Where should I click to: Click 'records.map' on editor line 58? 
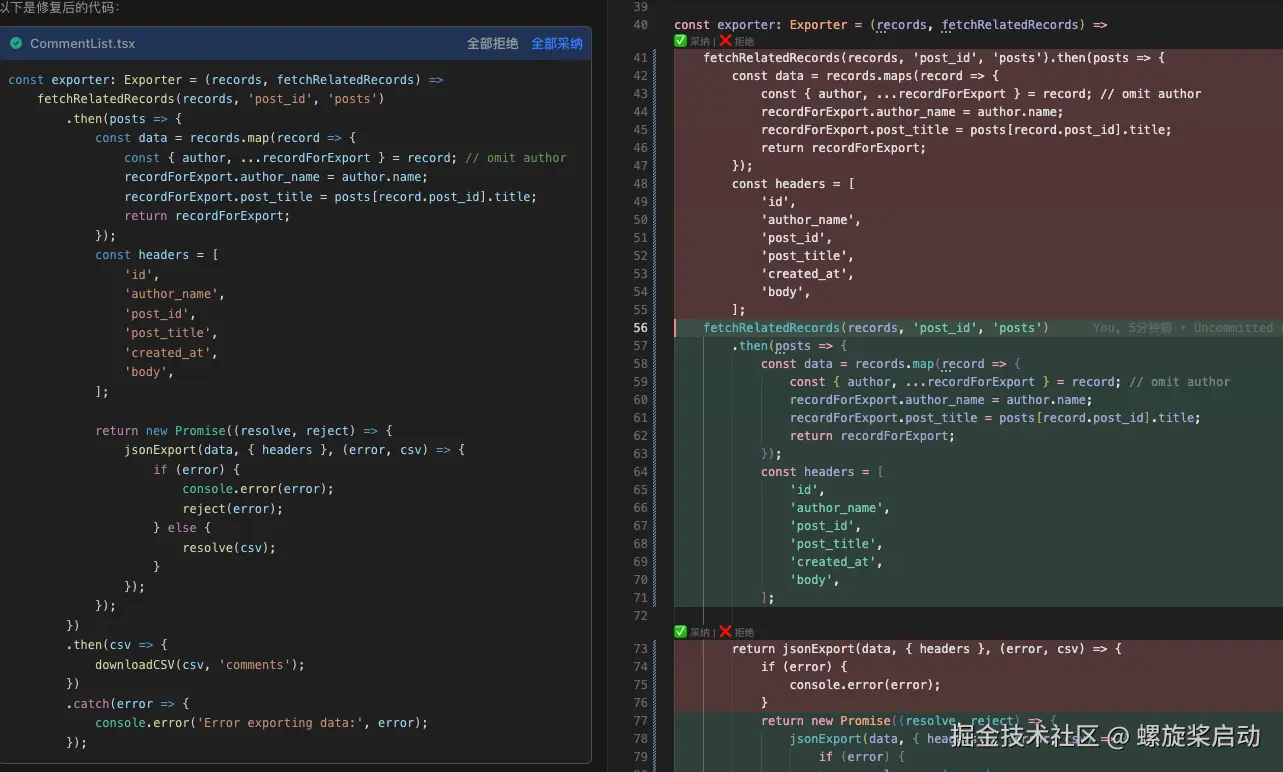pos(895,364)
